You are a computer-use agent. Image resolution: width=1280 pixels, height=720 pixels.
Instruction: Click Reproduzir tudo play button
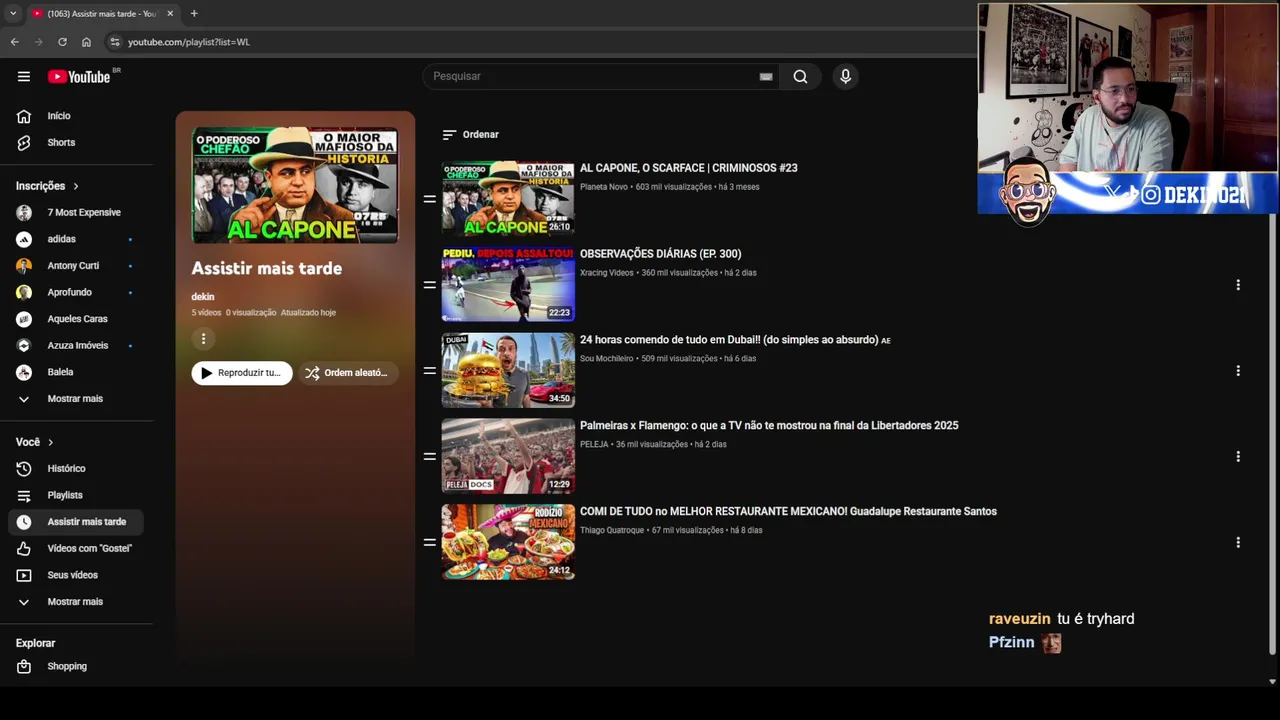[x=242, y=373]
